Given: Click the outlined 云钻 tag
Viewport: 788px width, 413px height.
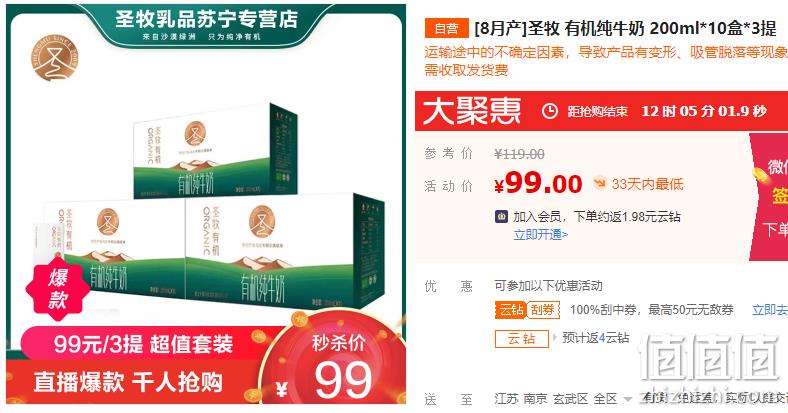Looking at the screenshot, I should coord(522,339).
